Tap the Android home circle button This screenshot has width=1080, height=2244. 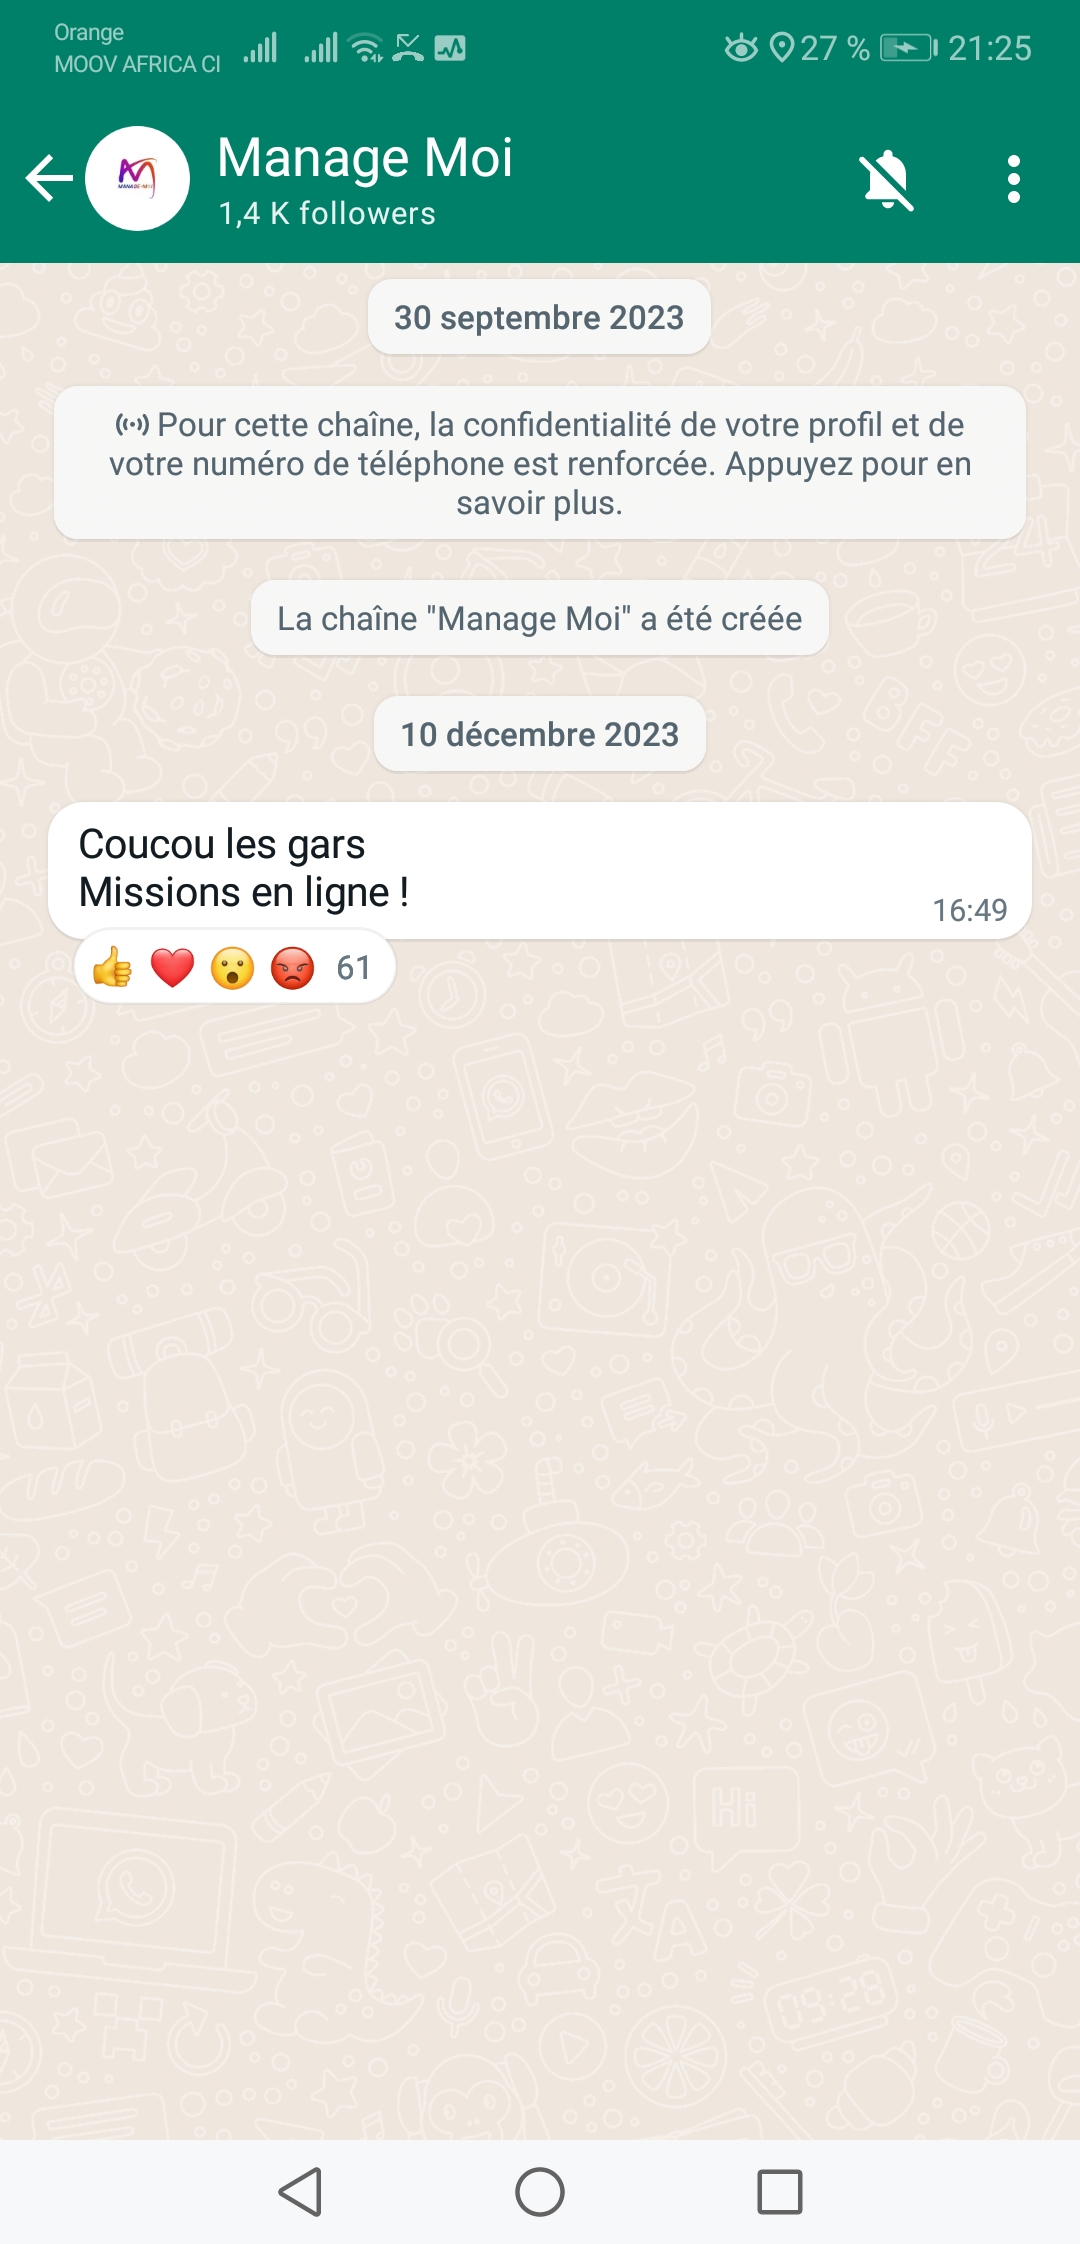coord(540,2192)
